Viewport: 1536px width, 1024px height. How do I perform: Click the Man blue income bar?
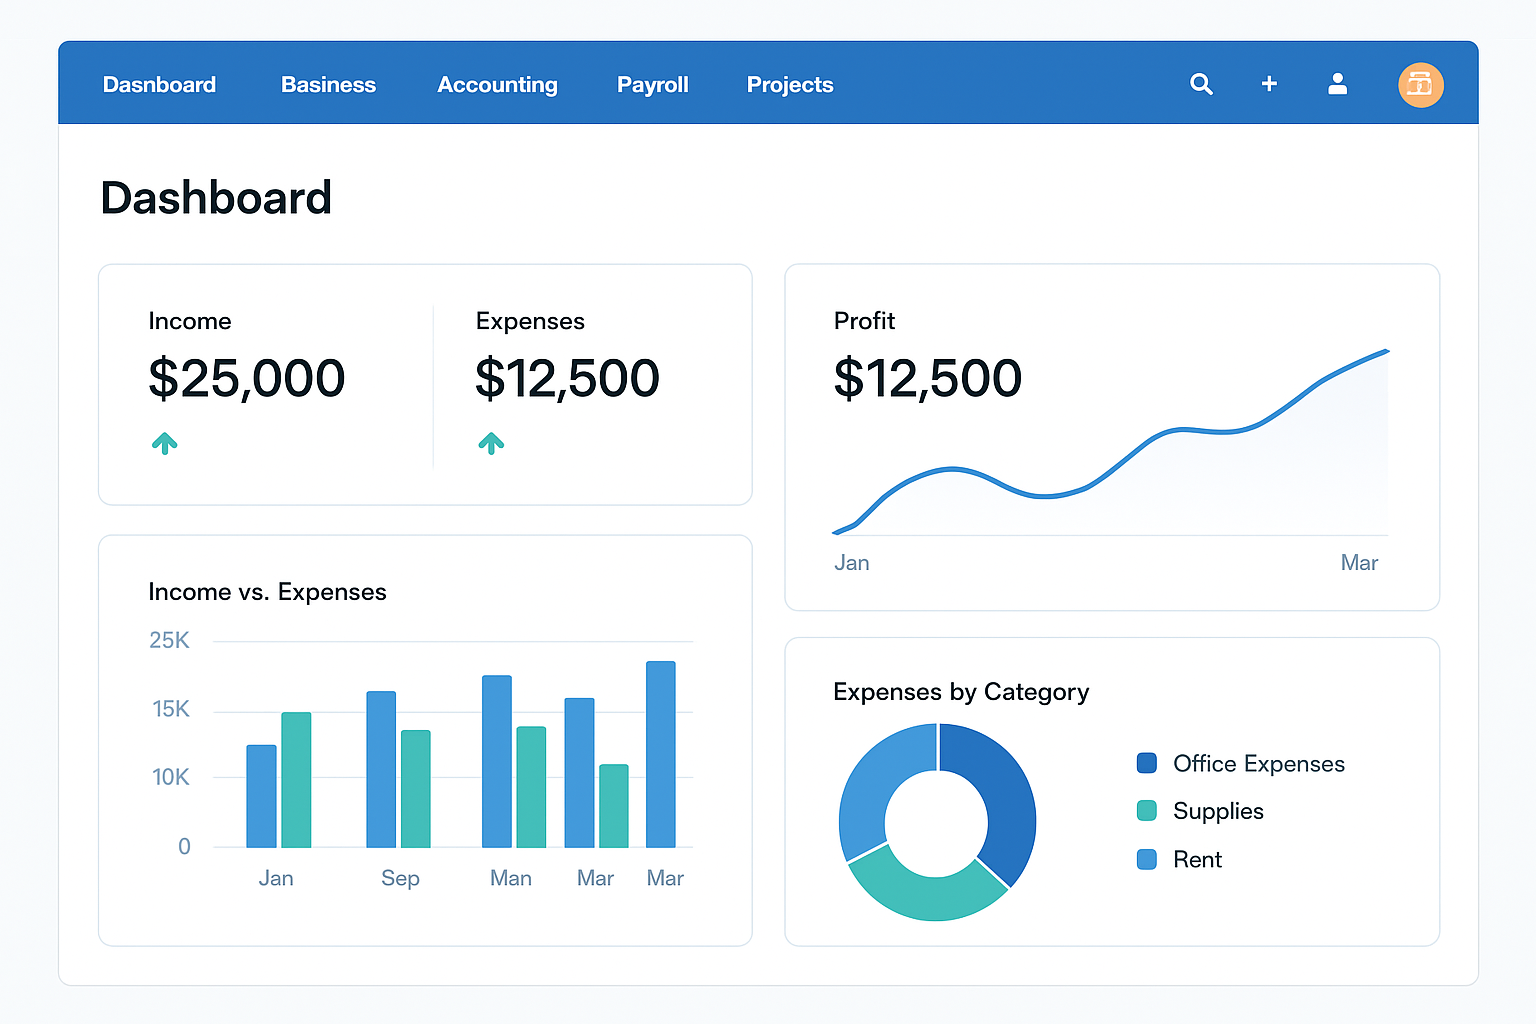pos(497,761)
